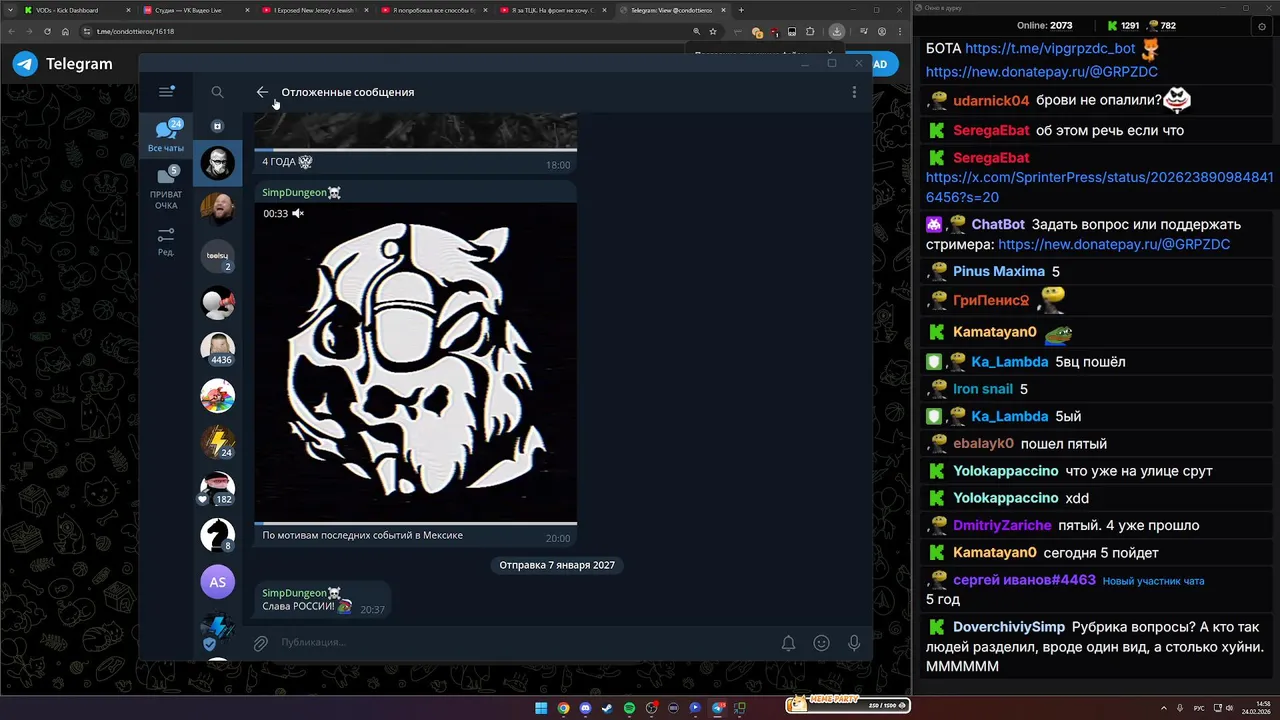Open the browser profile icon
This screenshot has height=720, width=1280.
[x=882, y=31]
